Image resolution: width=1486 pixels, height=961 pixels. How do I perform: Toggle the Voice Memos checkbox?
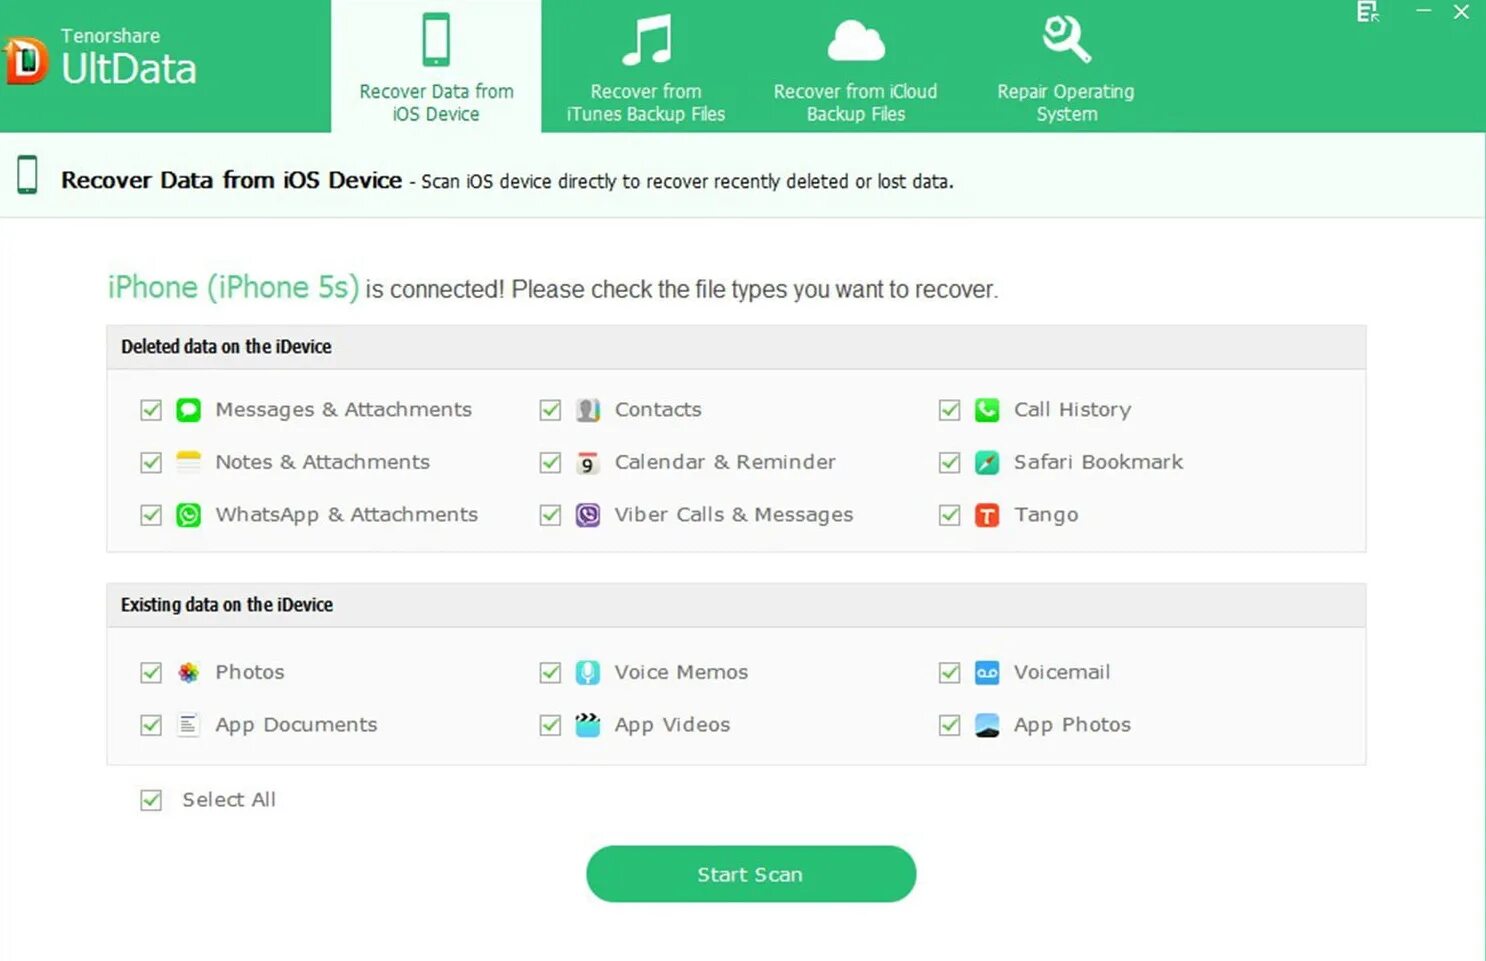(x=550, y=672)
